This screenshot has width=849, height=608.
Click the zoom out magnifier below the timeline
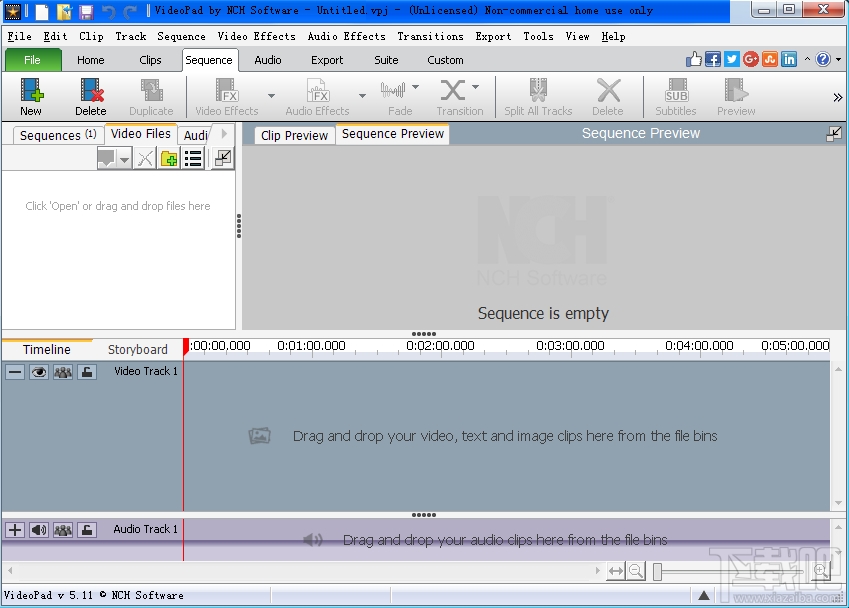pos(636,570)
